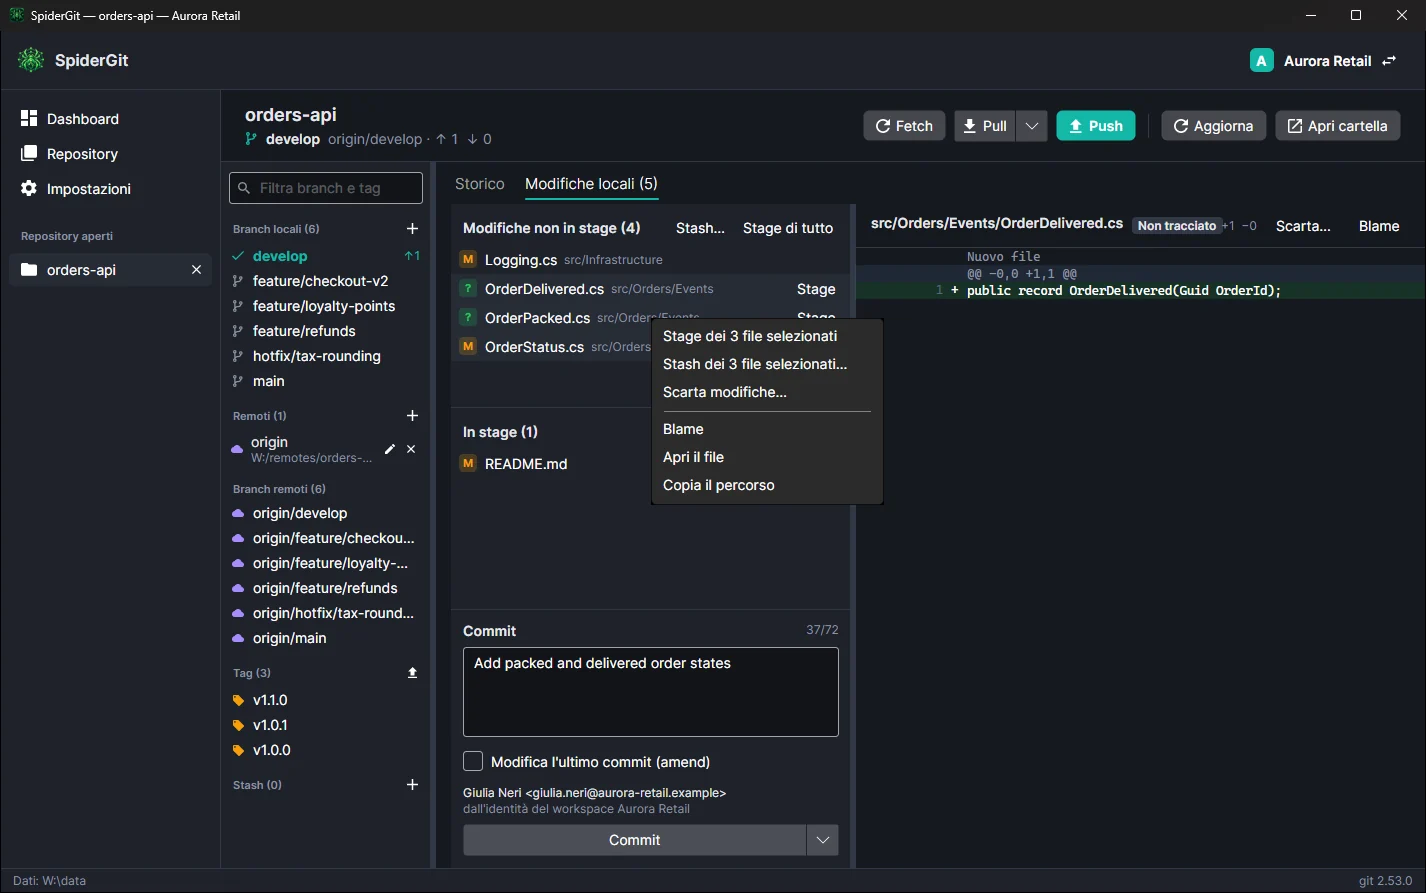Image resolution: width=1426 pixels, height=893 pixels.
Task: Click the SpiderGit spider logo
Action: pos(31,60)
